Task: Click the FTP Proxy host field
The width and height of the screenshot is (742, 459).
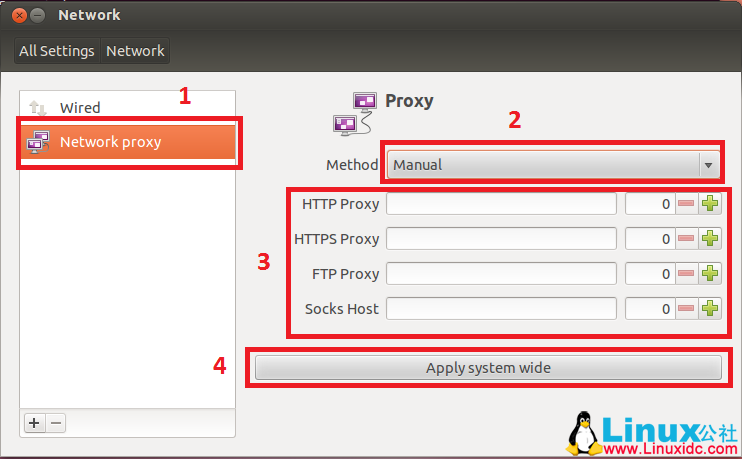Action: (501, 274)
